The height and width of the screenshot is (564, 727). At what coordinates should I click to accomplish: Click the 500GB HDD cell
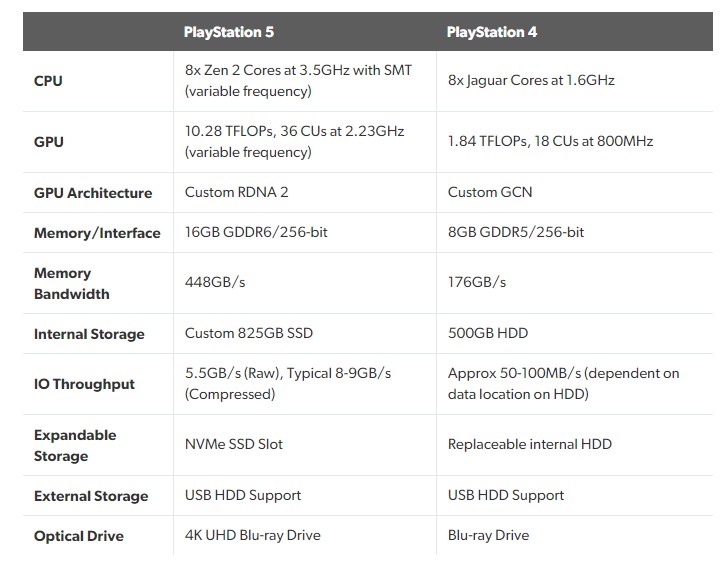click(x=488, y=333)
